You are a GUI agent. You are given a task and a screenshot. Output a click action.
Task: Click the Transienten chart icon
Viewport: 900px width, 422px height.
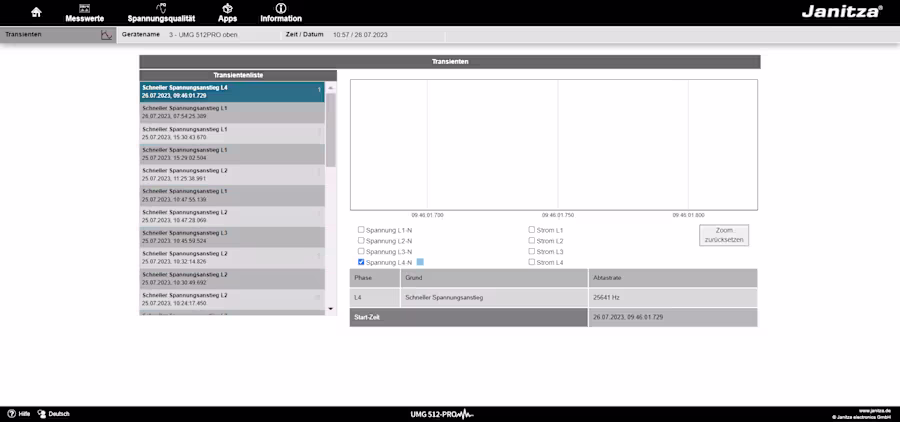(x=107, y=35)
